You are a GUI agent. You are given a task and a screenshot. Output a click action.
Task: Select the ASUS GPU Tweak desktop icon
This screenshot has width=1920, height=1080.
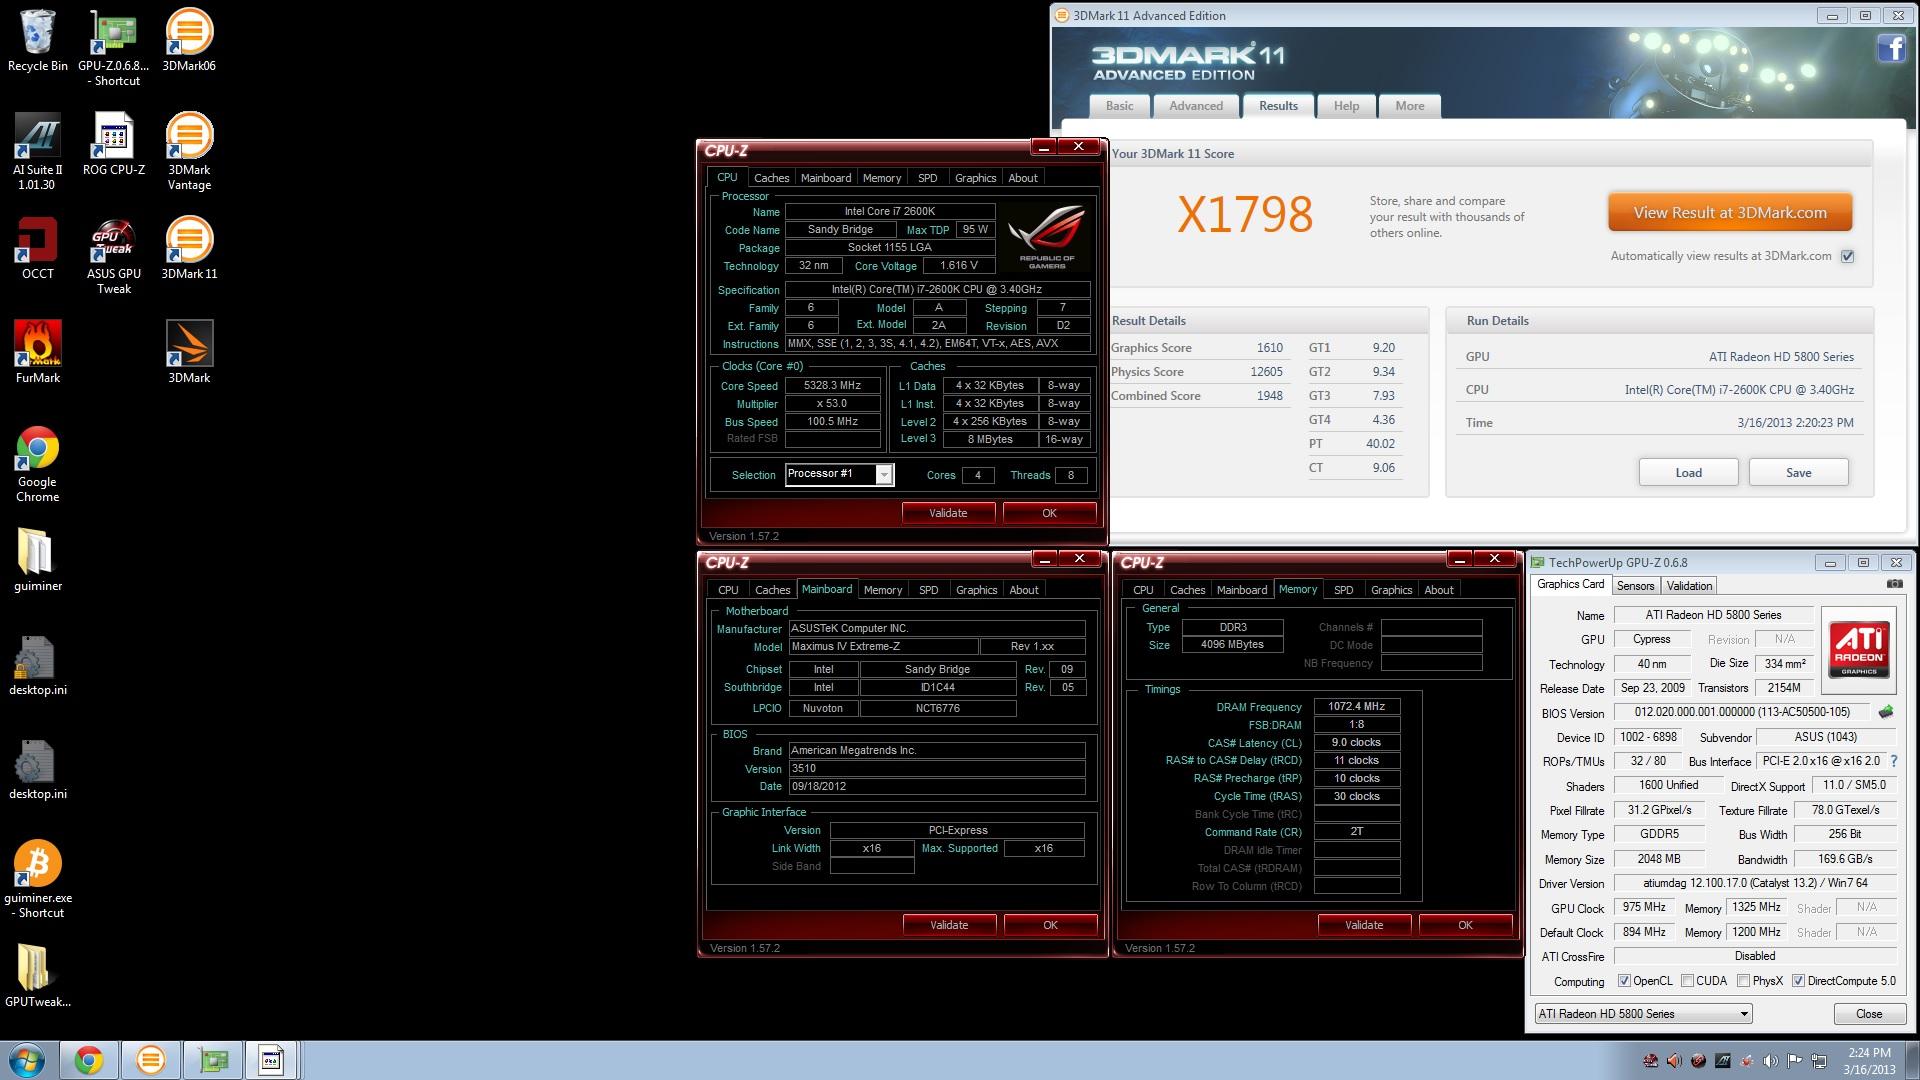pos(113,257)
